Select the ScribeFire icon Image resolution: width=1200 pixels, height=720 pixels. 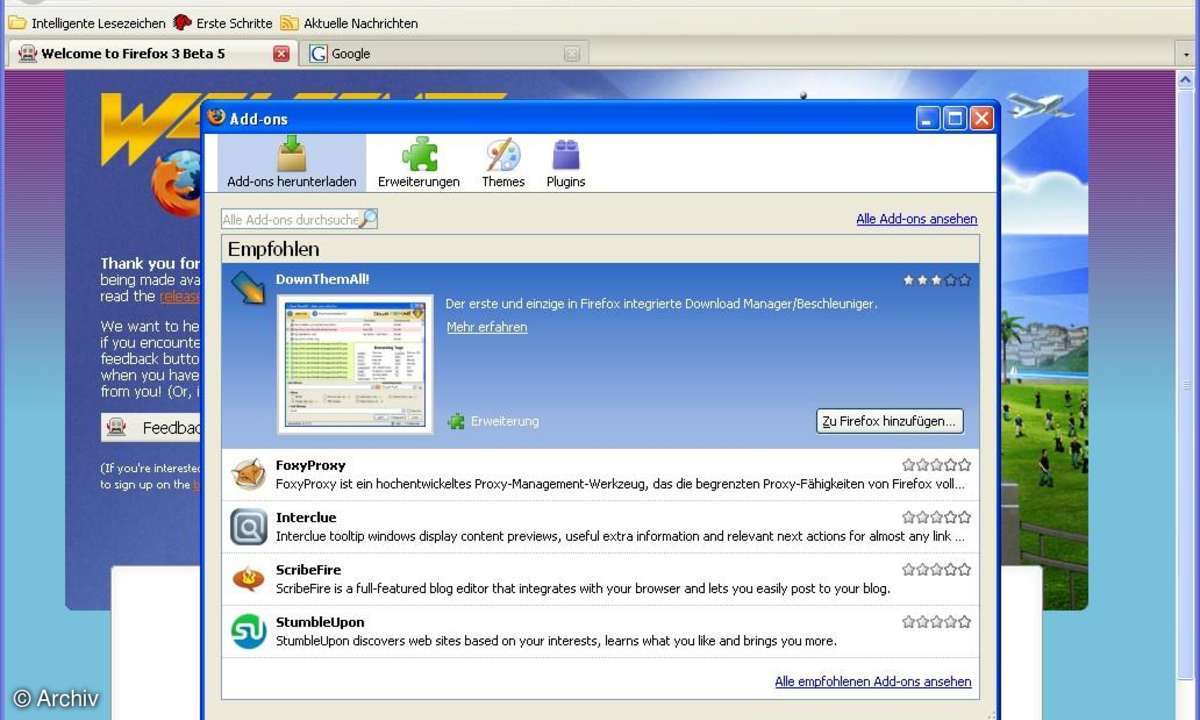pyautogui.click(x=249, y=578)
